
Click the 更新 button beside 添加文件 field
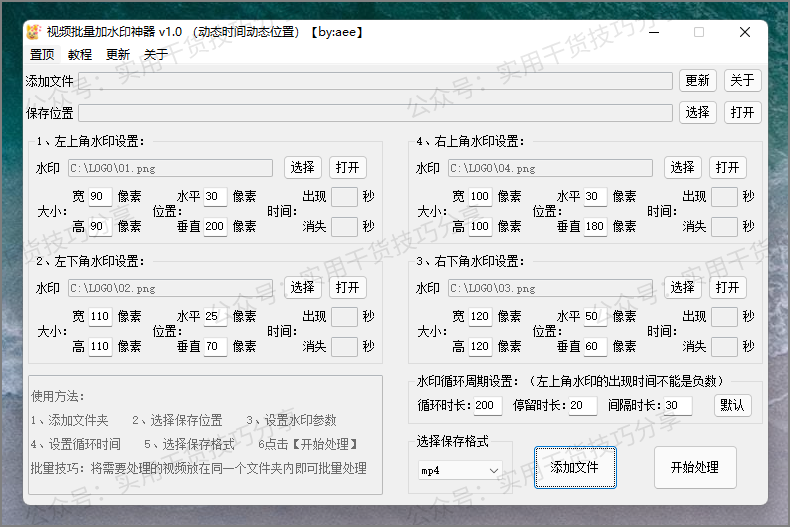pyautogui.click(x=697, y=81)
